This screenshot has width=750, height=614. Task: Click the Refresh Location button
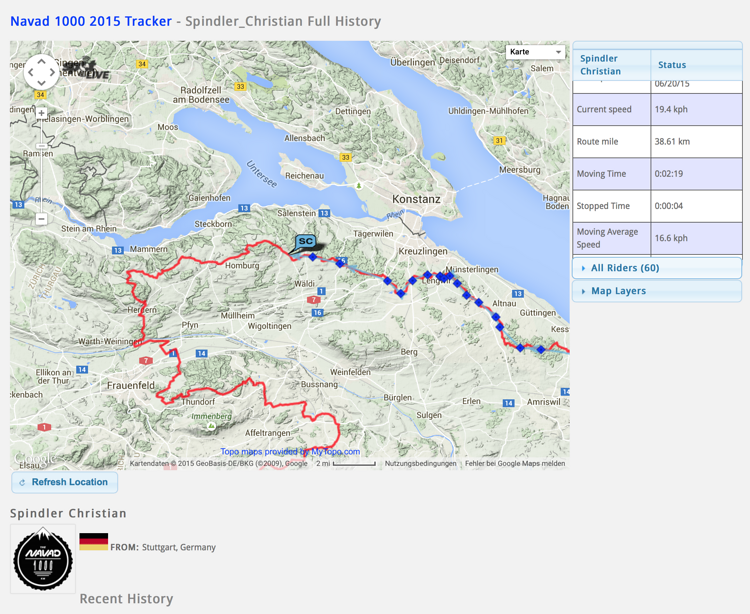pyautogui.click(x=64, y=482)
